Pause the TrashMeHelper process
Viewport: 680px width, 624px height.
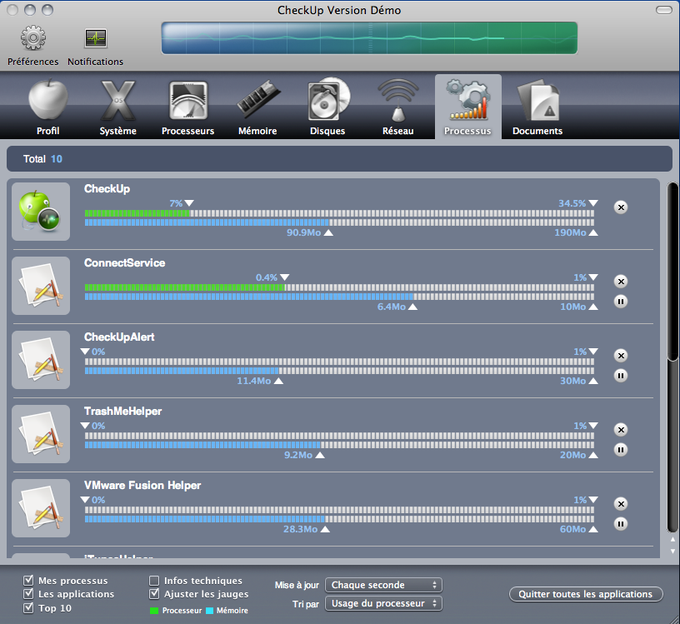[621, 450]
